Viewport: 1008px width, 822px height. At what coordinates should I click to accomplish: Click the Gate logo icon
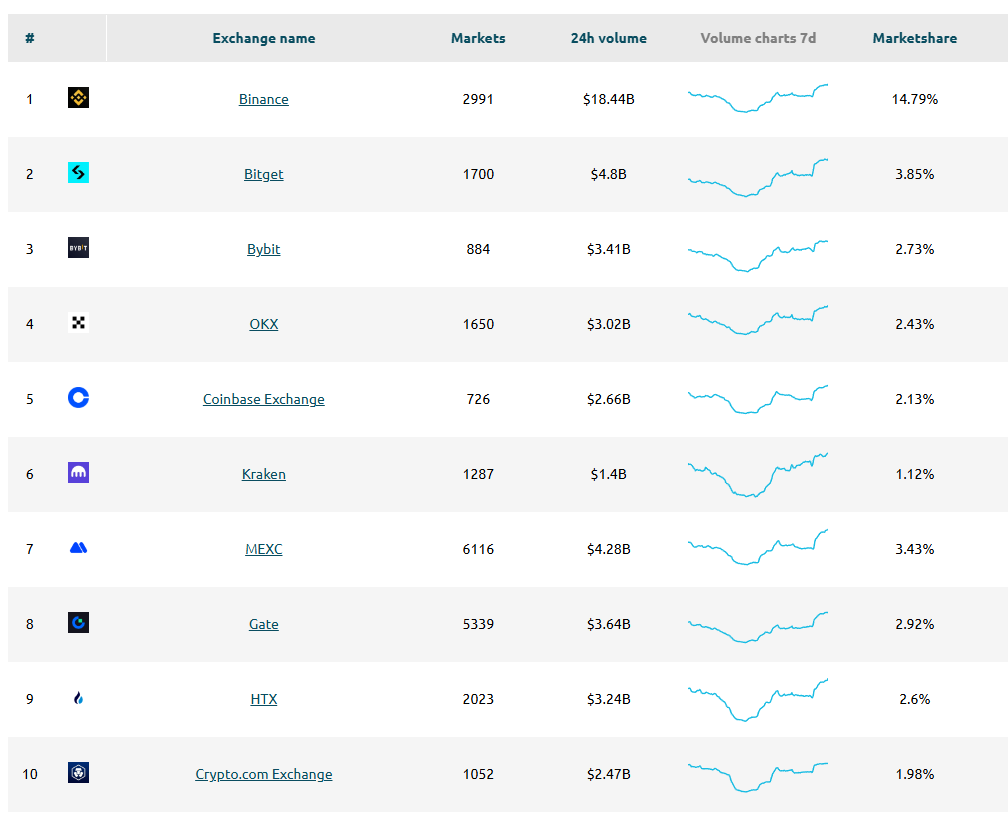(78, 623)
